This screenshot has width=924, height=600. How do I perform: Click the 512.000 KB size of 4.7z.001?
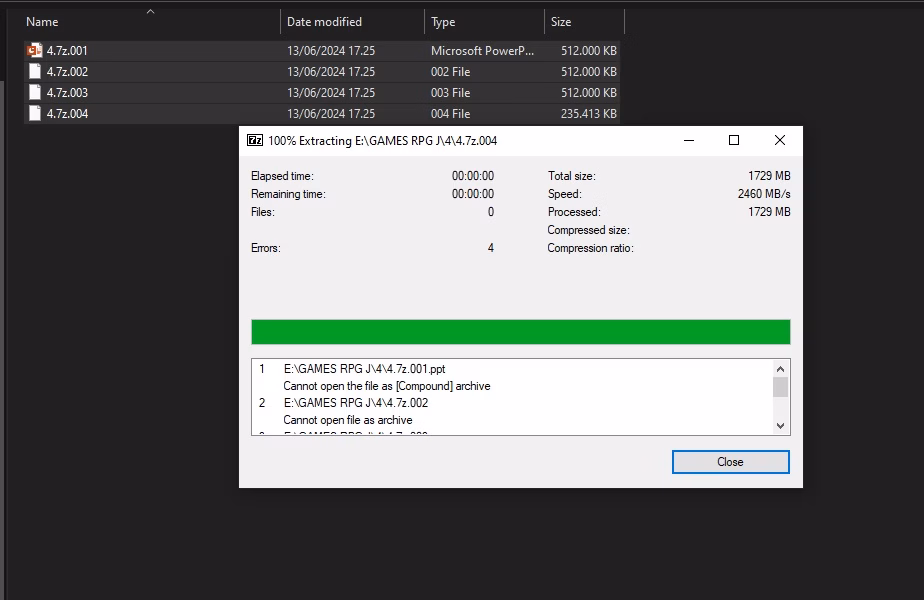(588, 51)
